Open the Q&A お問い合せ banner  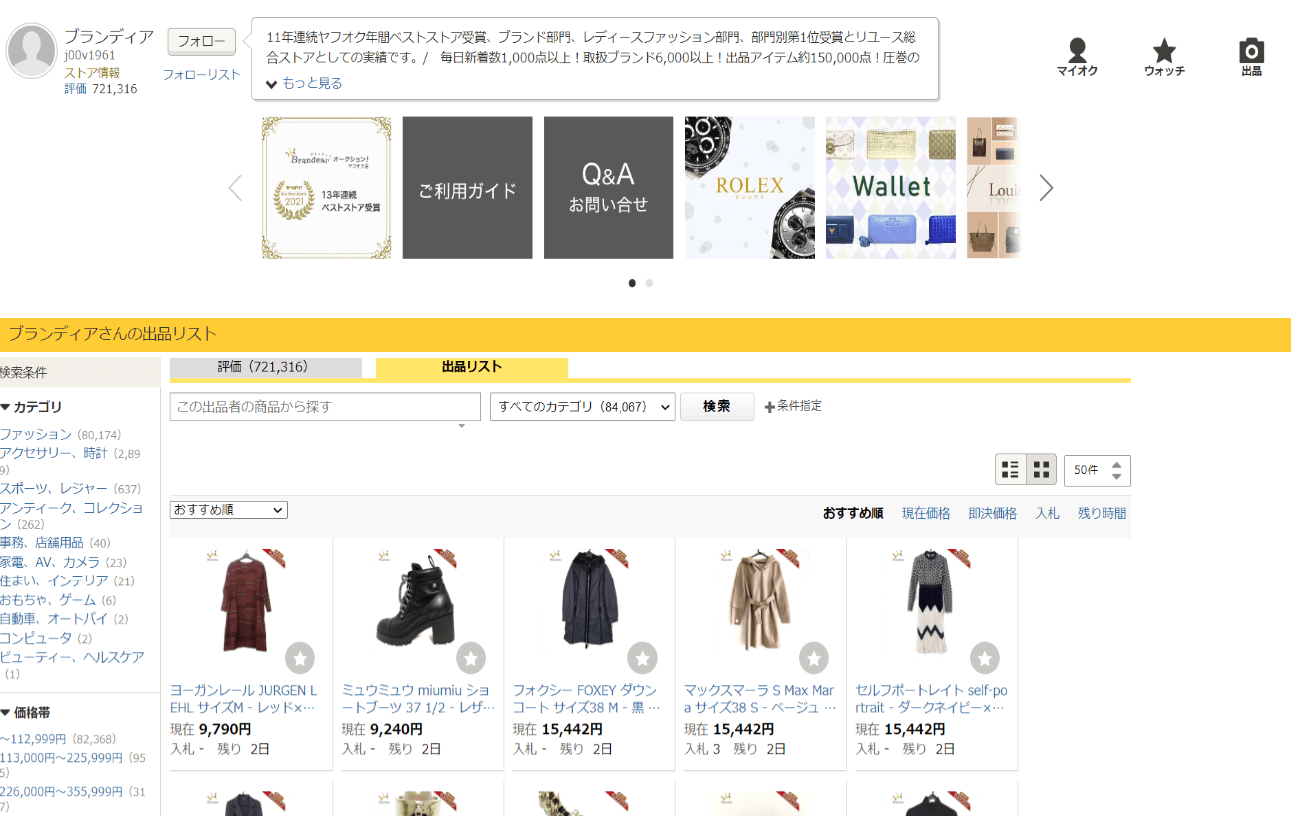(x=608, y=188)
